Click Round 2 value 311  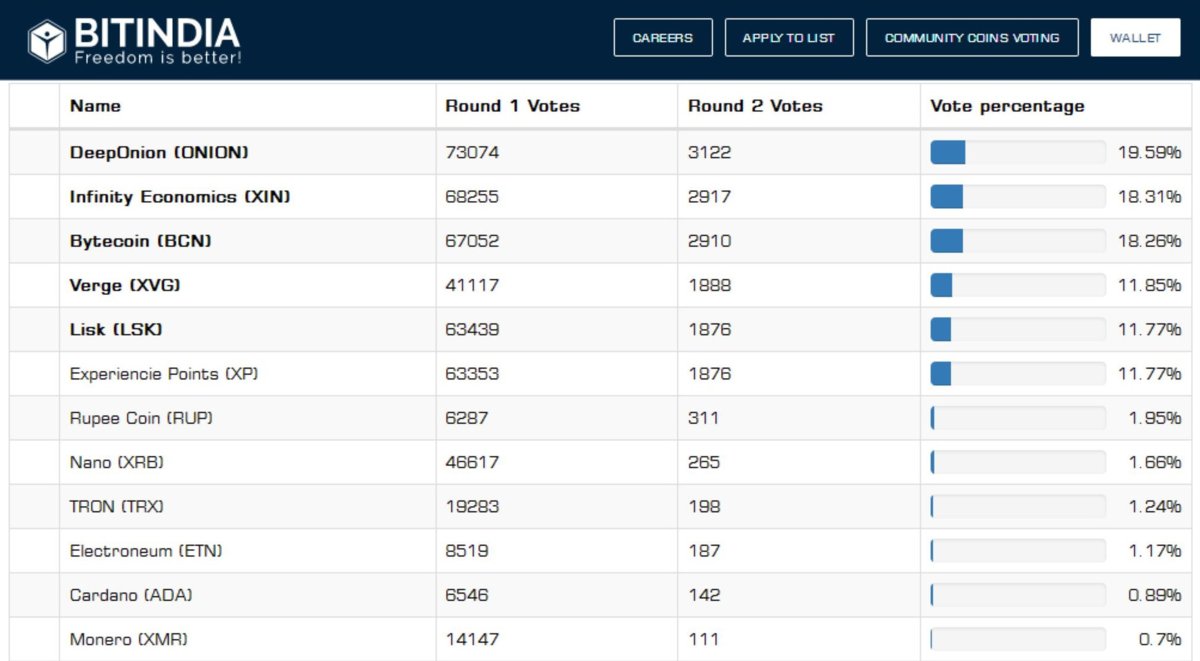704,418
